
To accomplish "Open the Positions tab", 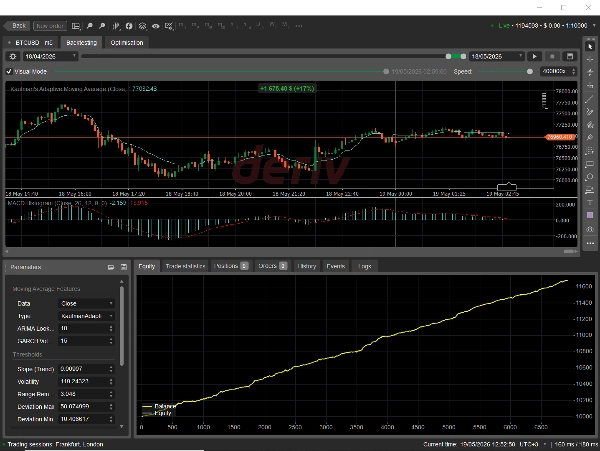I will click(231, 266).
